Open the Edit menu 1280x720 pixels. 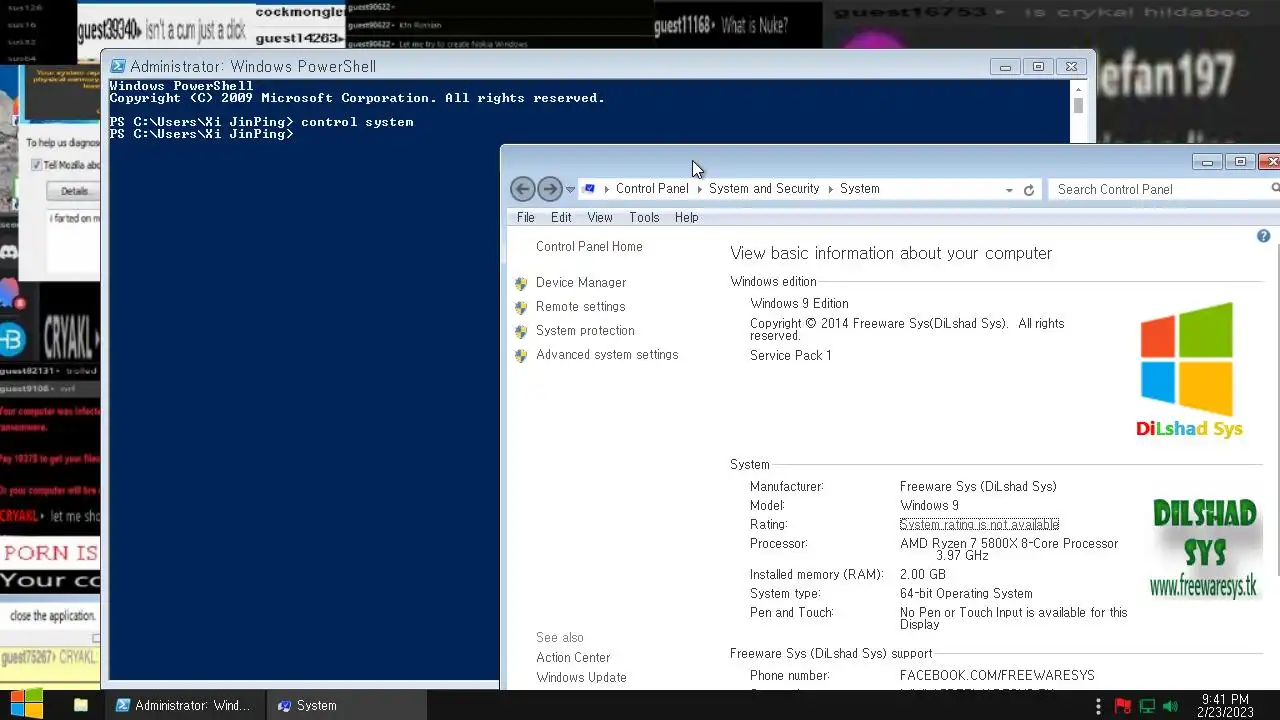tap(561, 217)
